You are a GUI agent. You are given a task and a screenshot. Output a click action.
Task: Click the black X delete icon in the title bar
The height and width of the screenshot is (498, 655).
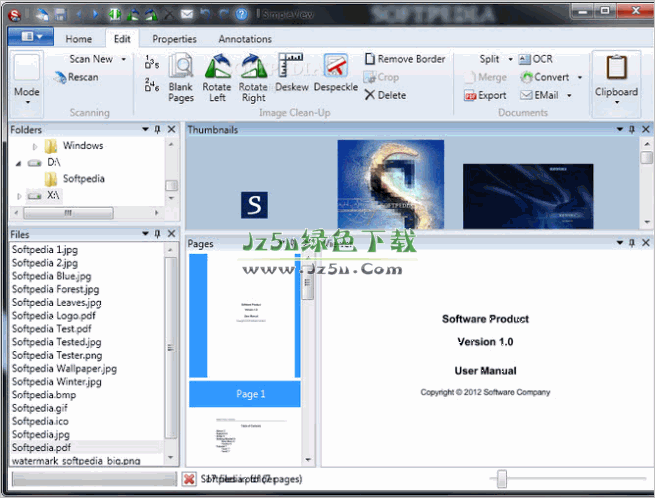pyautogui.click(x=169, y=15)
